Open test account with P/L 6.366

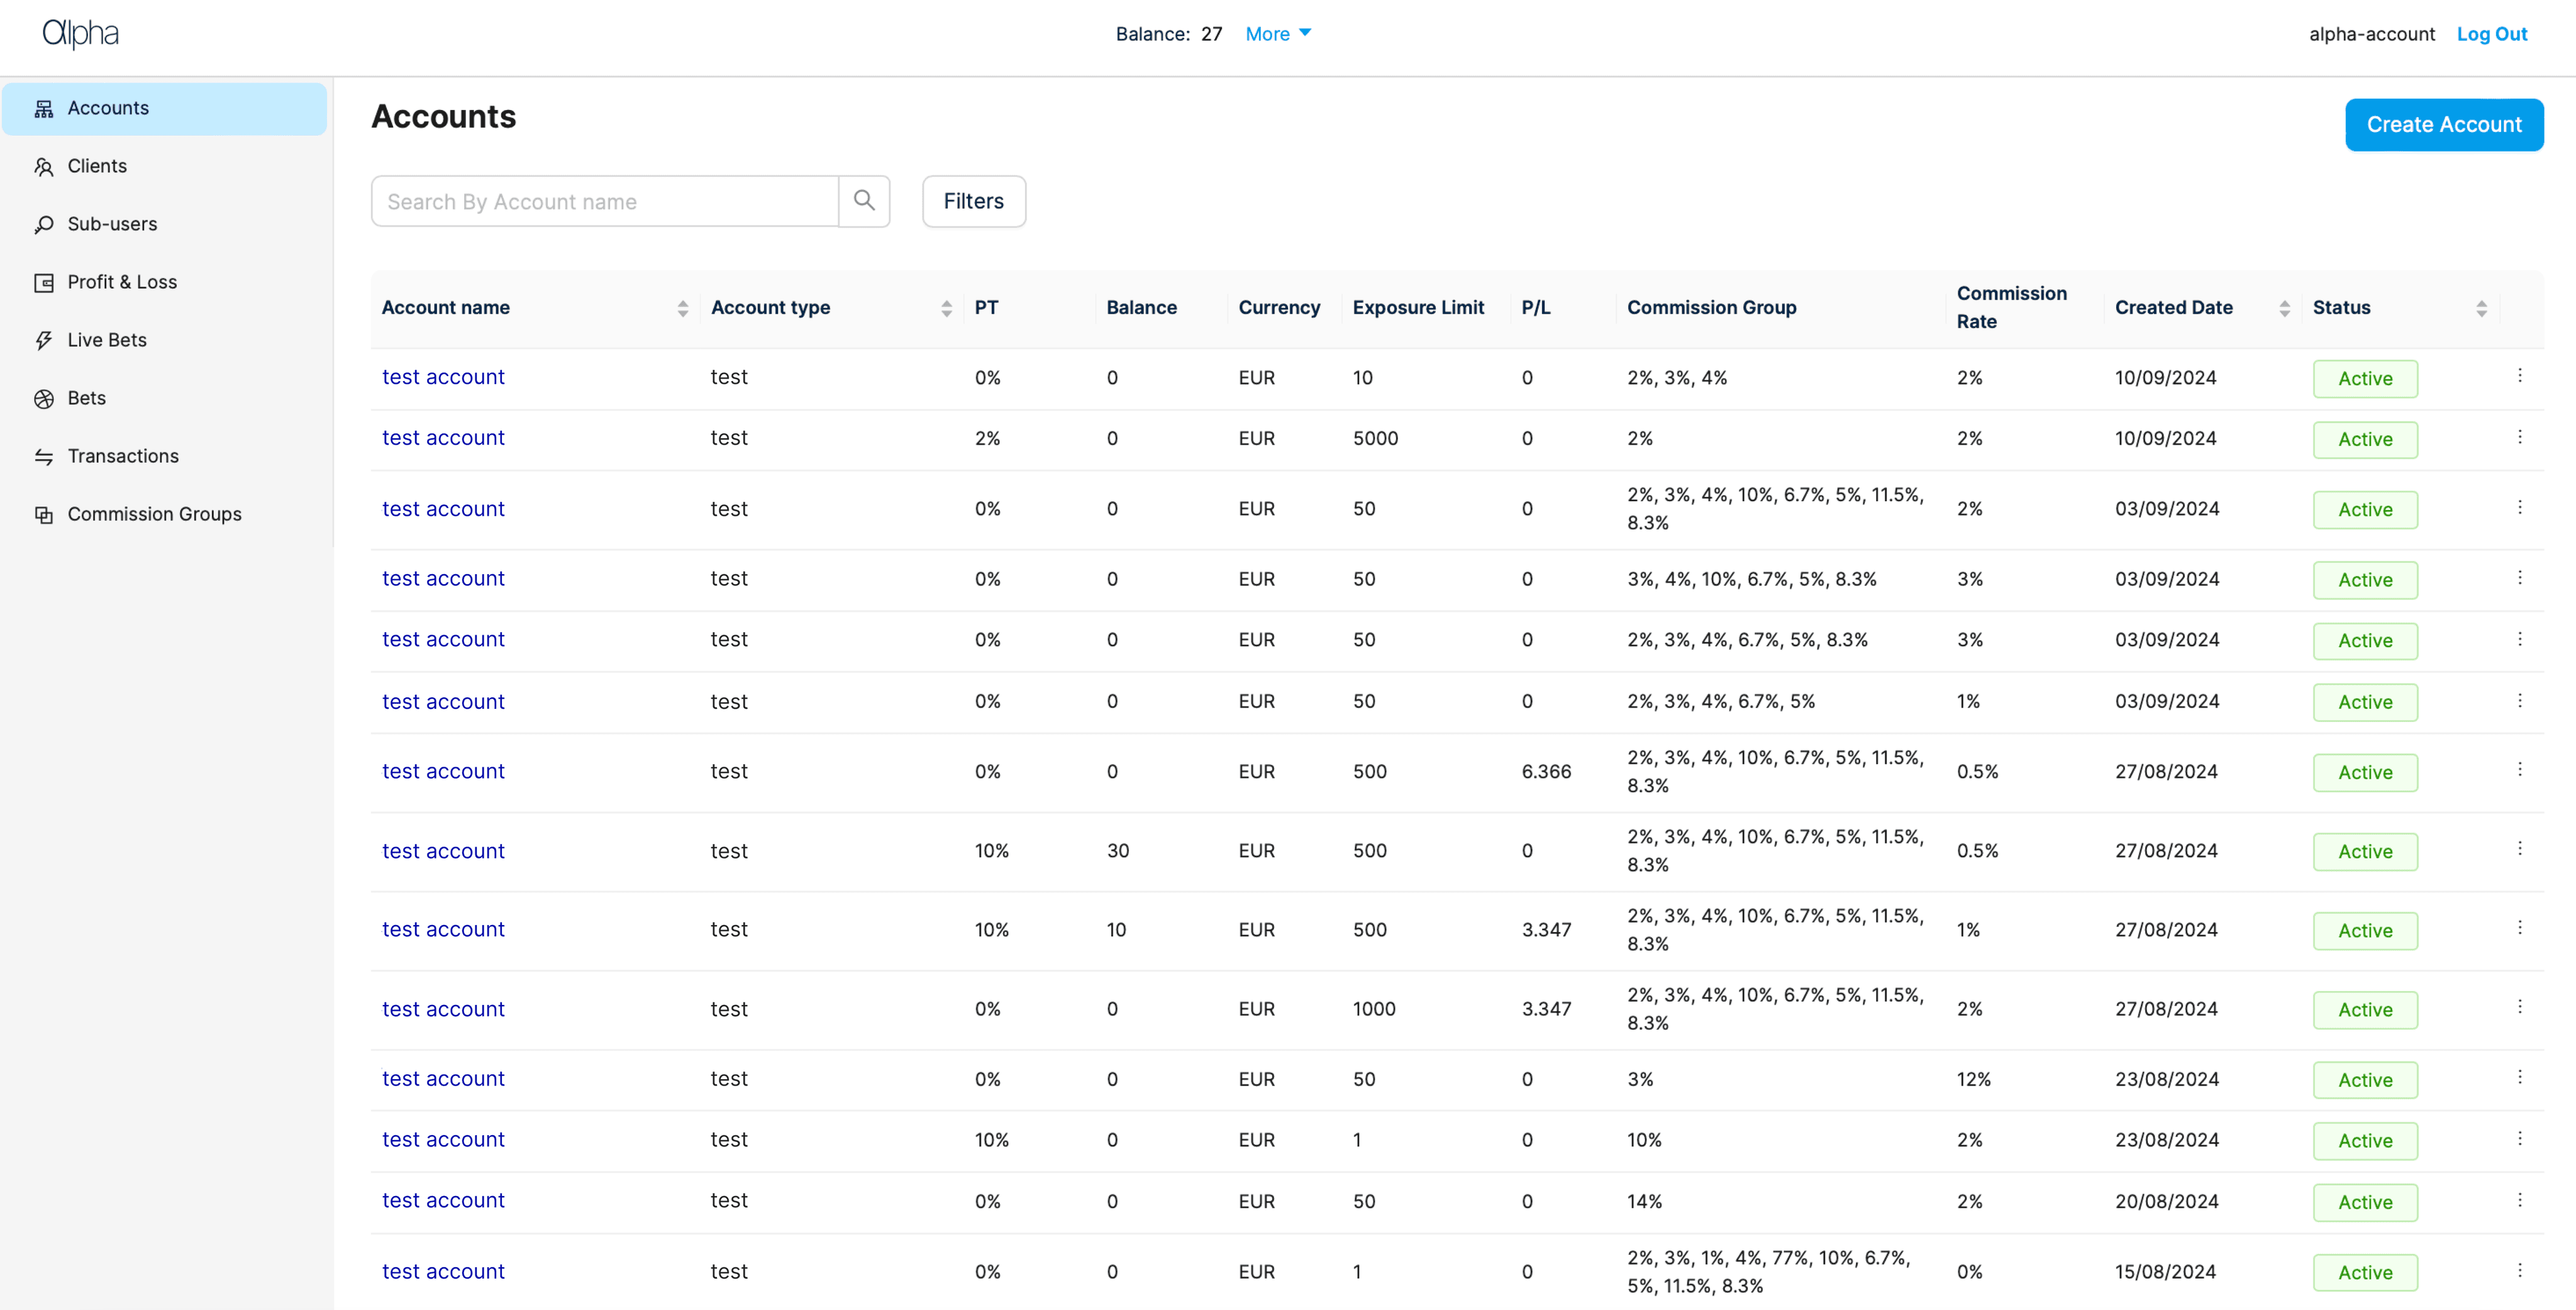tap(443, 772)
